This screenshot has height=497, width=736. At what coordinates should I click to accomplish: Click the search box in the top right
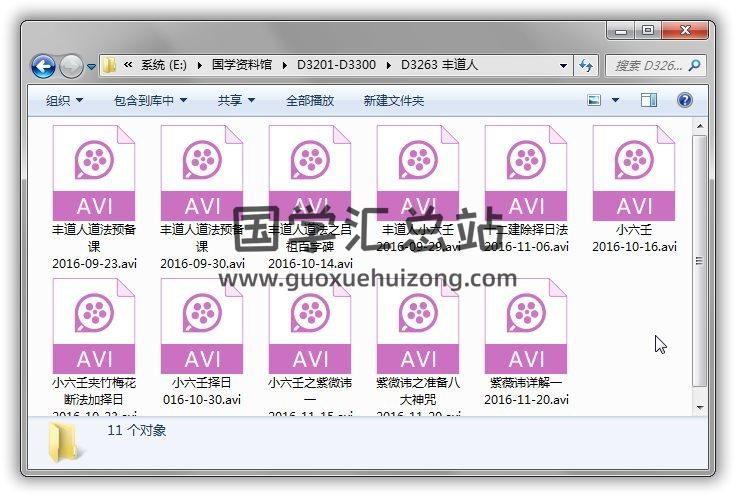tap(650, 66)
